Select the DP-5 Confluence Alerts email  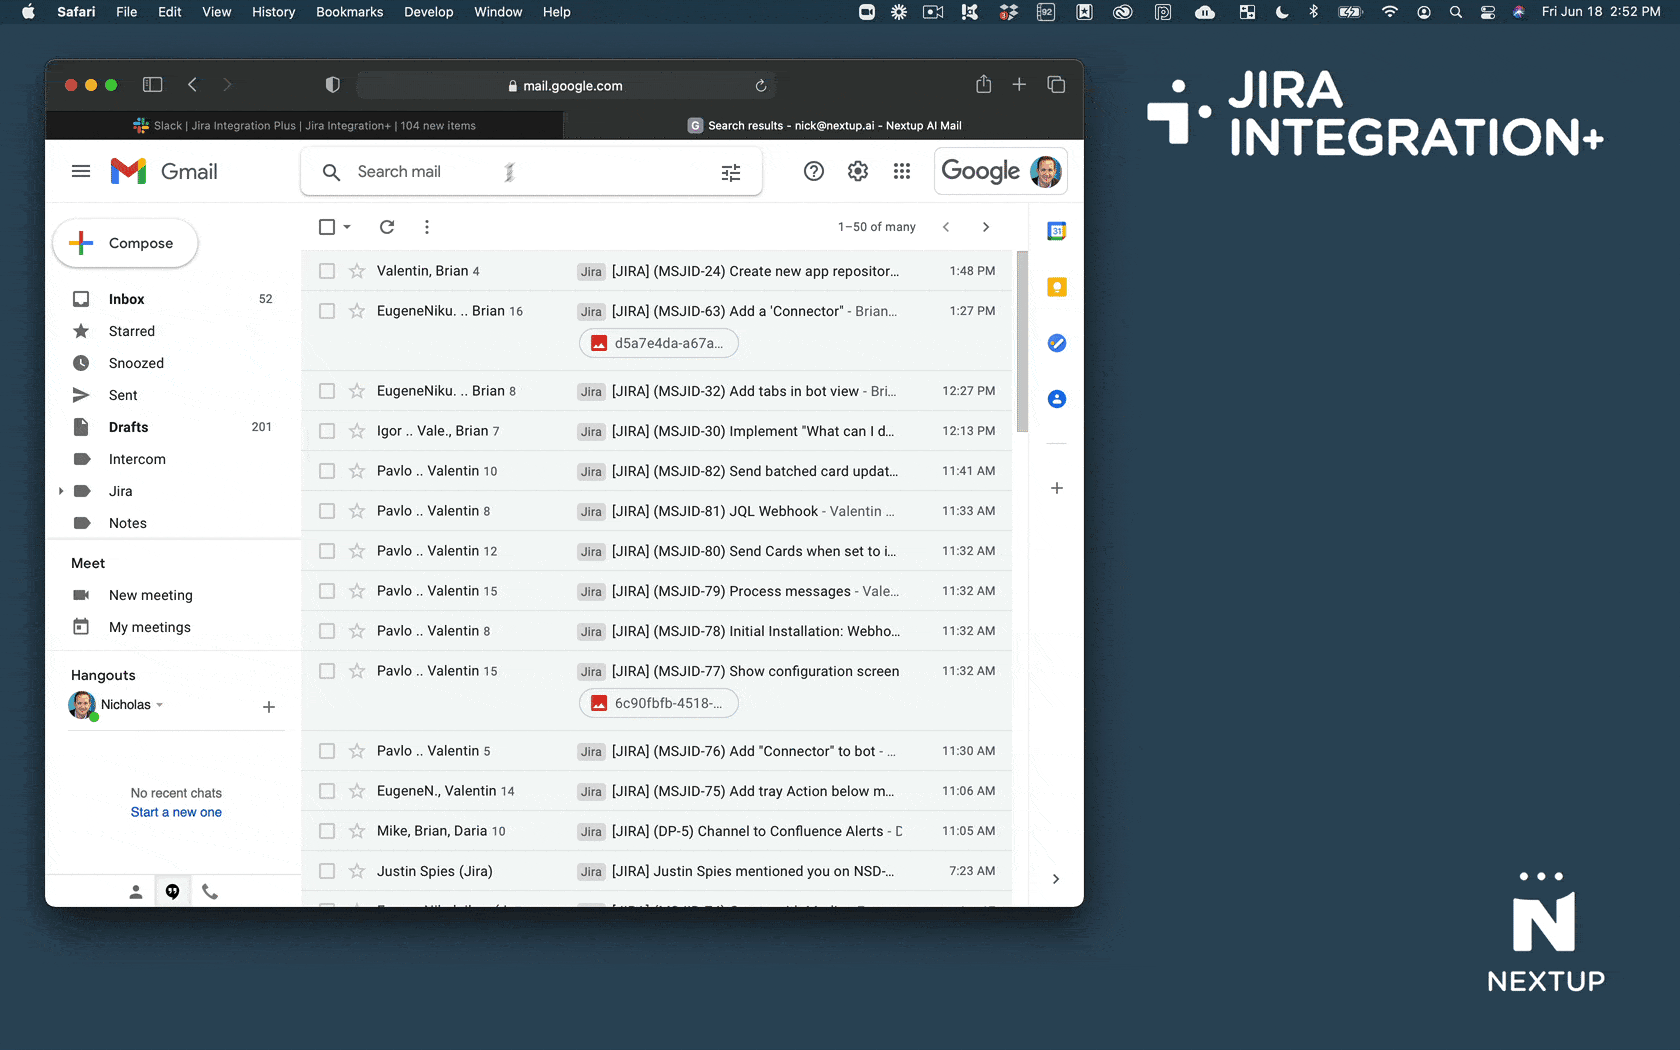(x=327, y=831)
